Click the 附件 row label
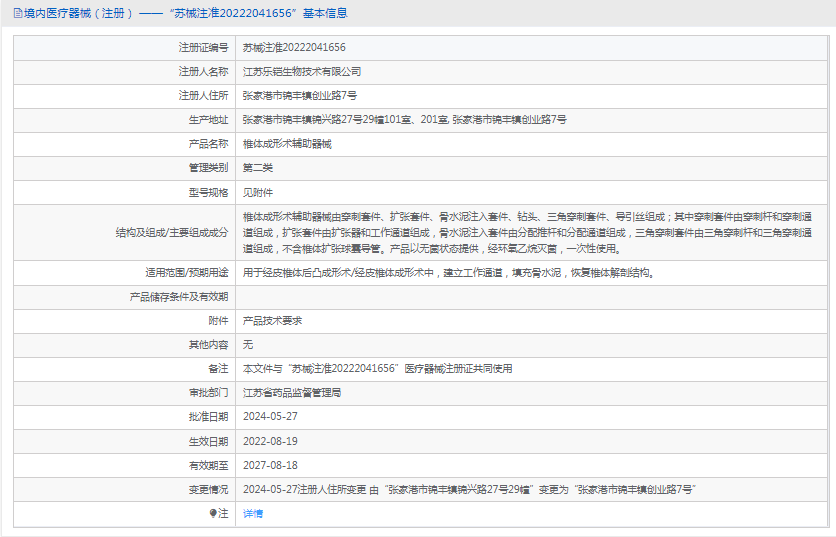Viewport: 836px width, 537px height. pos(218,320)
